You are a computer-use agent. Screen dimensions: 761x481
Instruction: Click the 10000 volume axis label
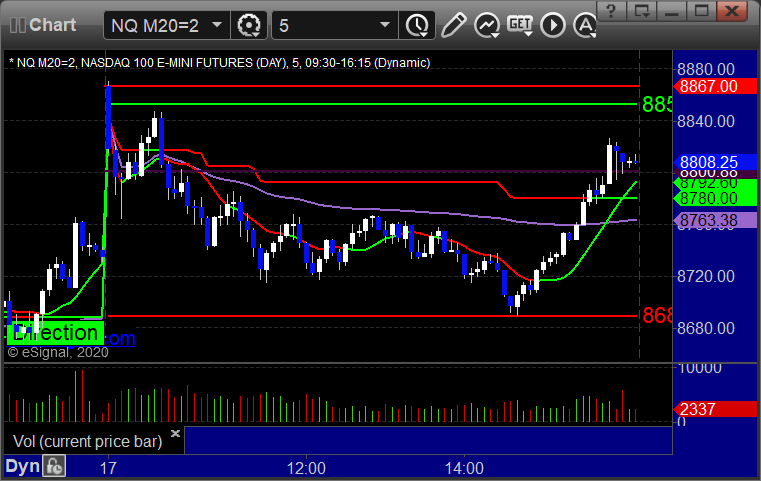[699, 368]
